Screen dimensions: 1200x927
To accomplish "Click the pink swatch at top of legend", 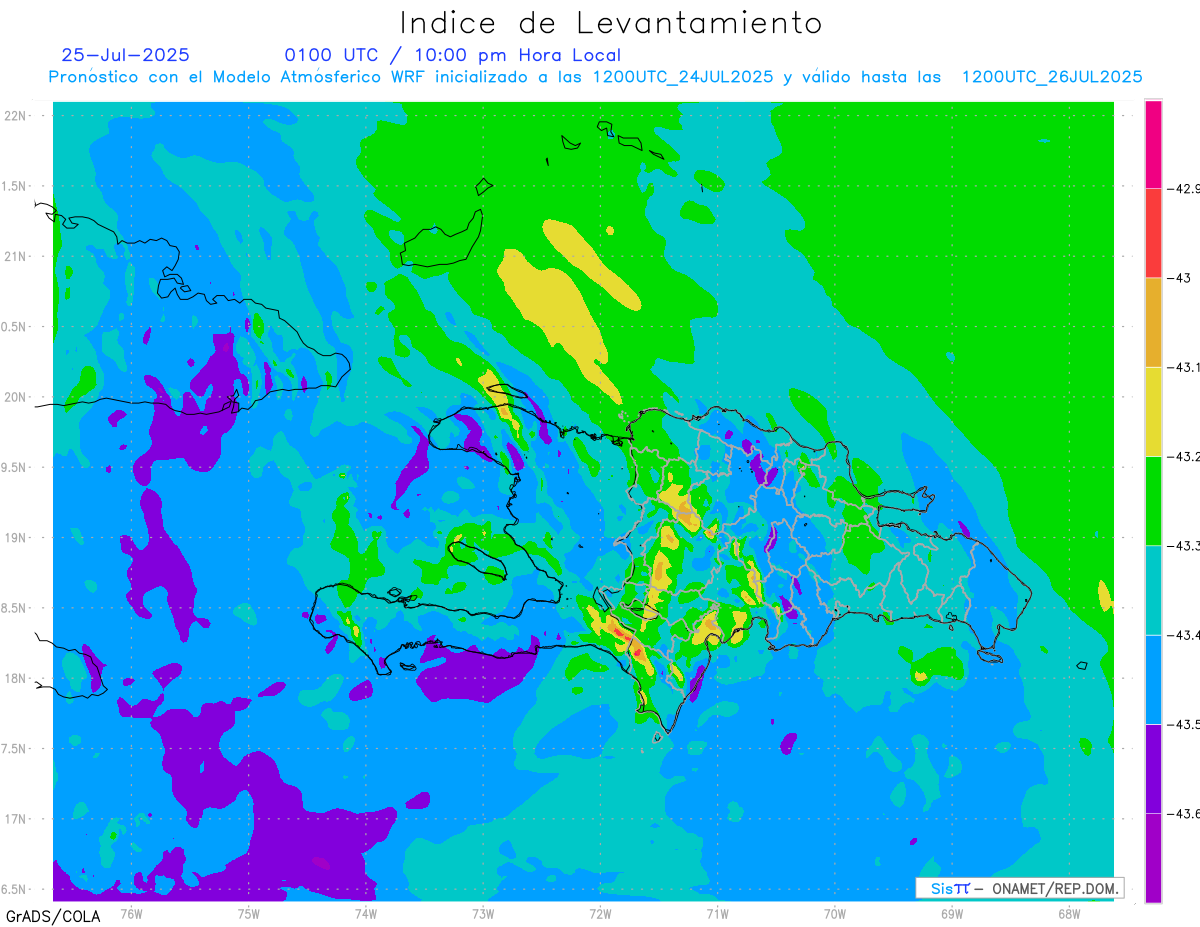I will [x=1153, y=144].
